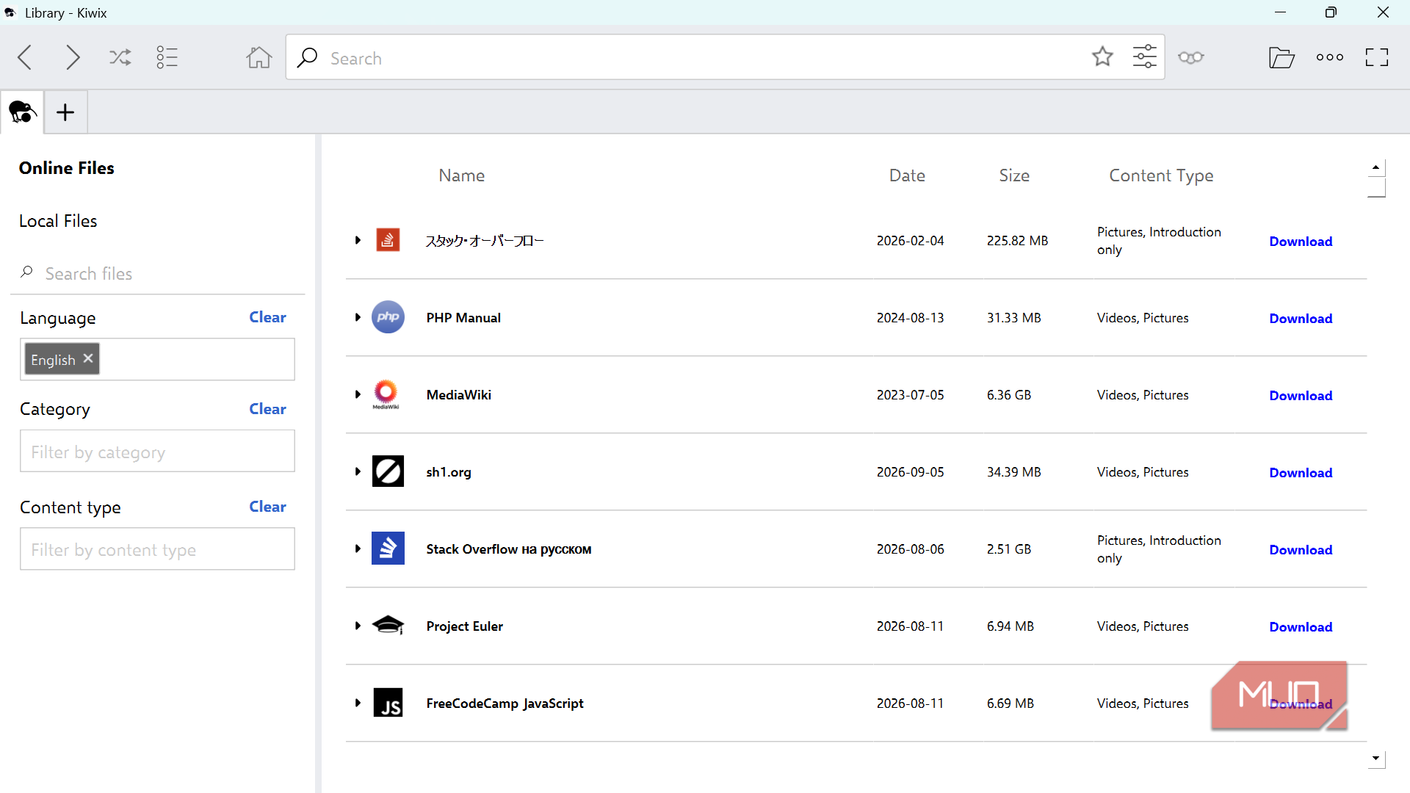Expand the PHP Manual row details

click(x=357, y=317)
